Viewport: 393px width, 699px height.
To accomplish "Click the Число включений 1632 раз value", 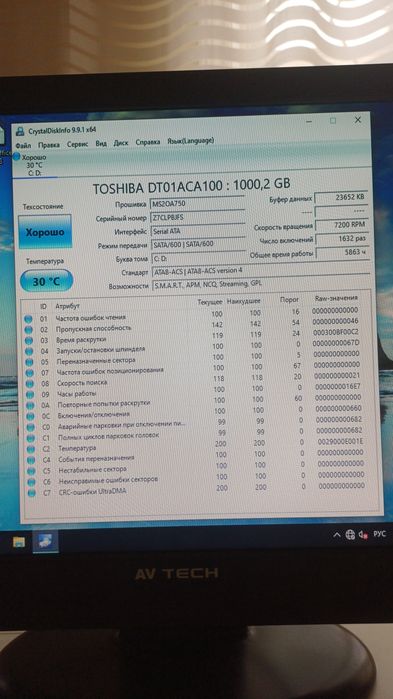I will click(x=342, y=239).
